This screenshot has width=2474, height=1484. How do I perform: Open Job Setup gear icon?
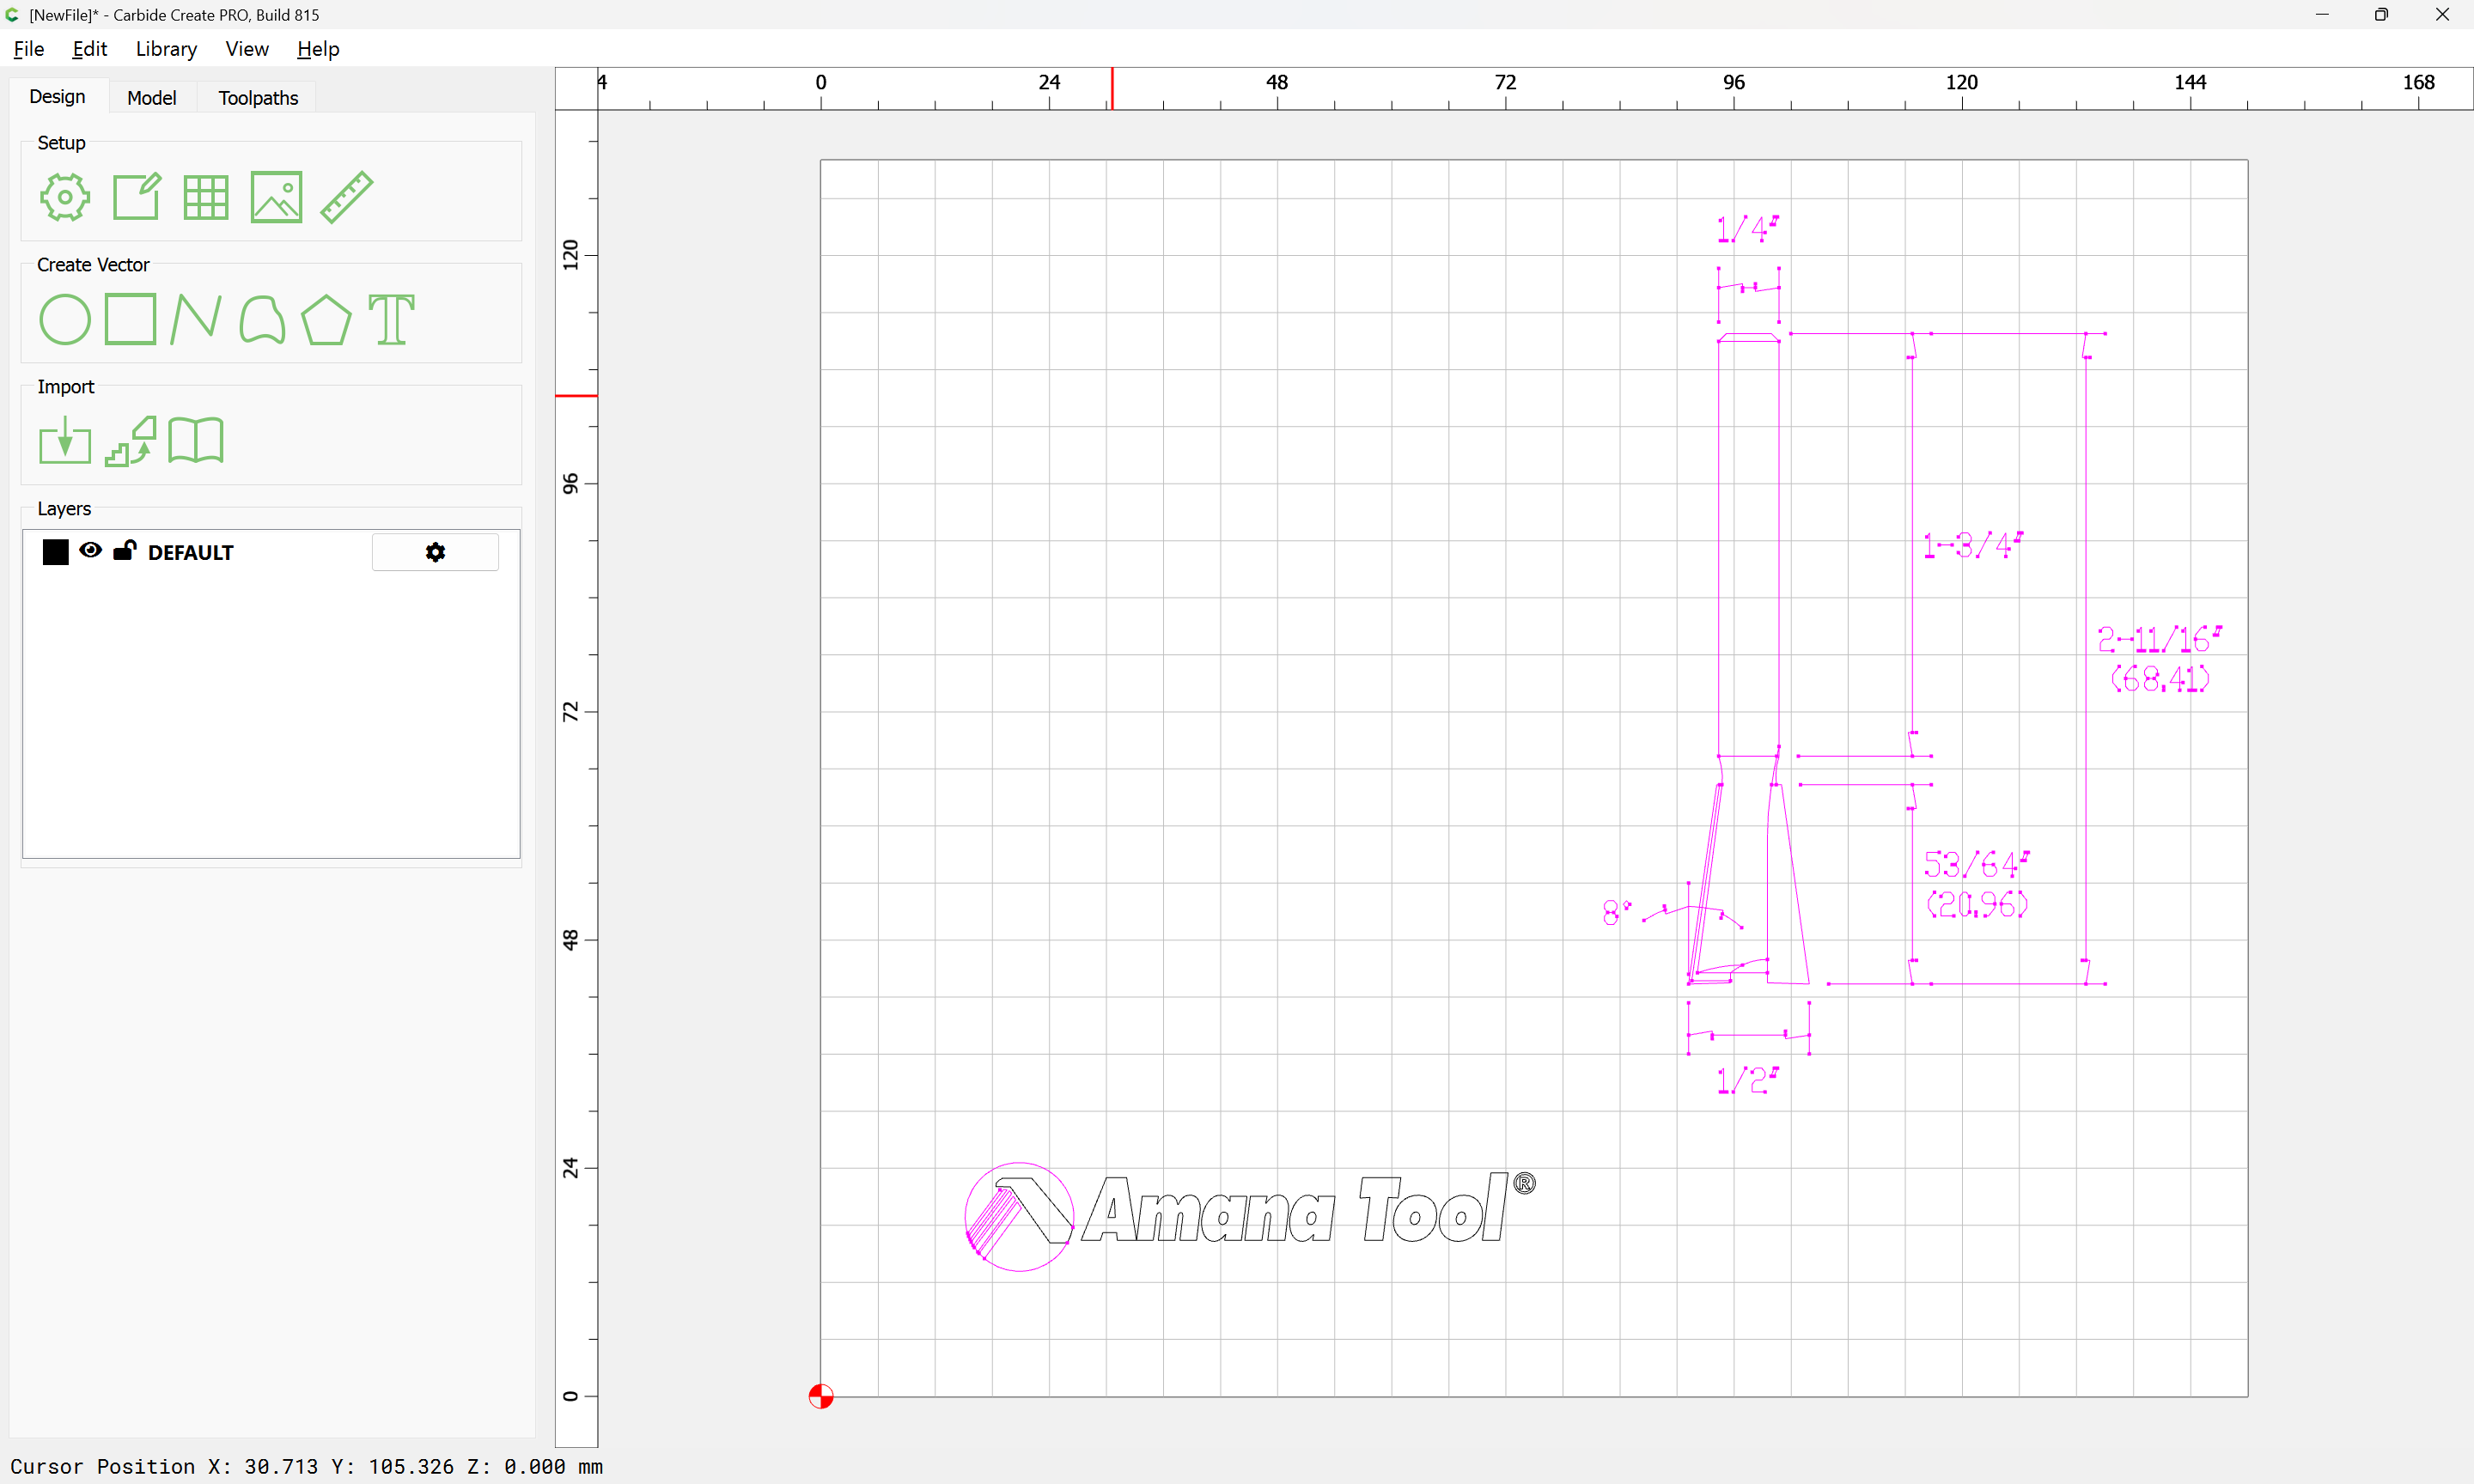pyautogui.click(x=65, y=197)
